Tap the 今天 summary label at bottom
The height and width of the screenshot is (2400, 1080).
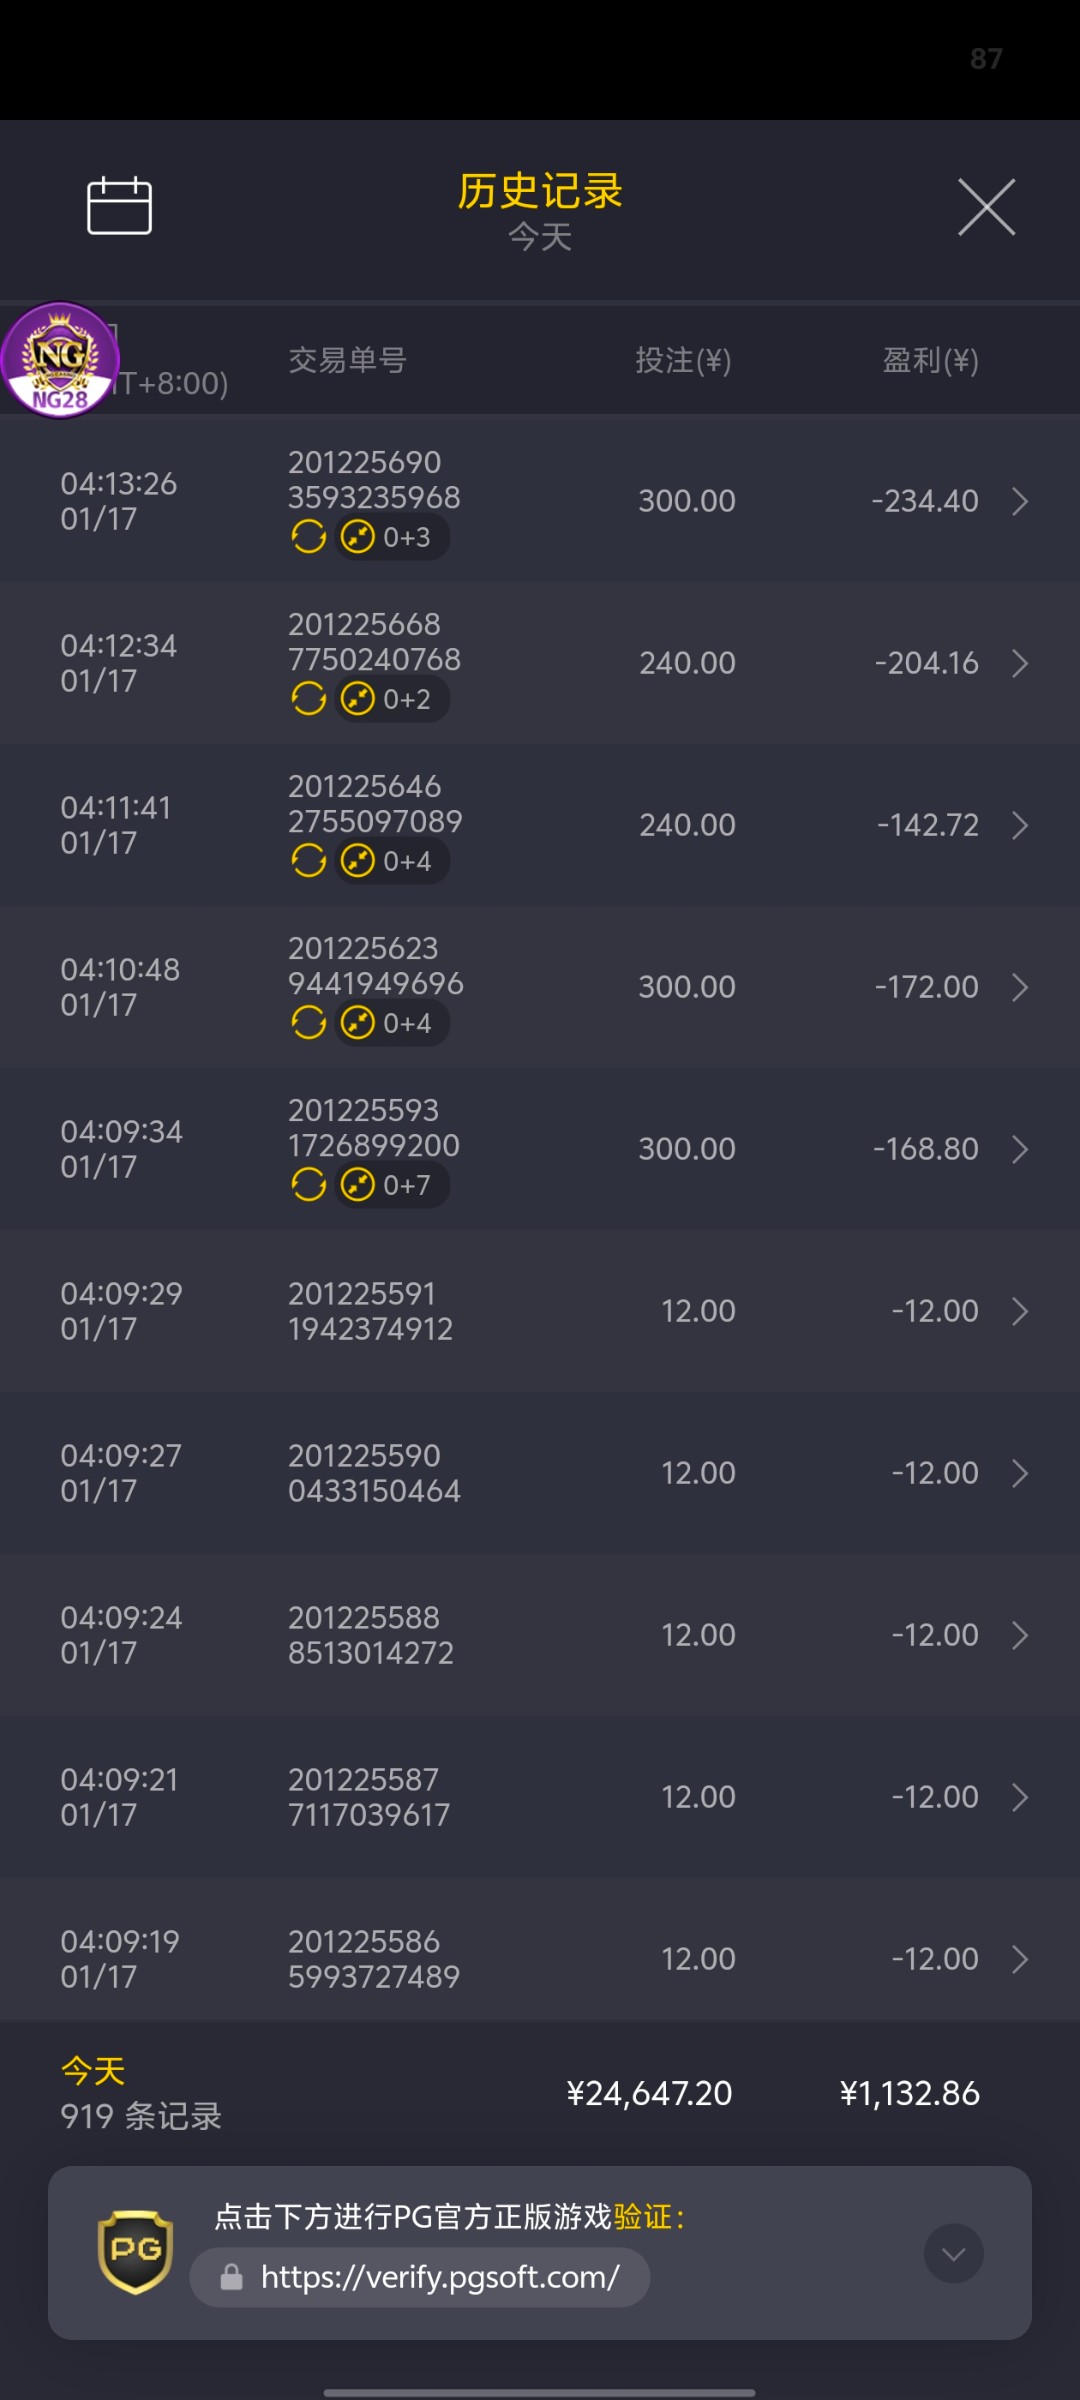[x=93, y=2070]
